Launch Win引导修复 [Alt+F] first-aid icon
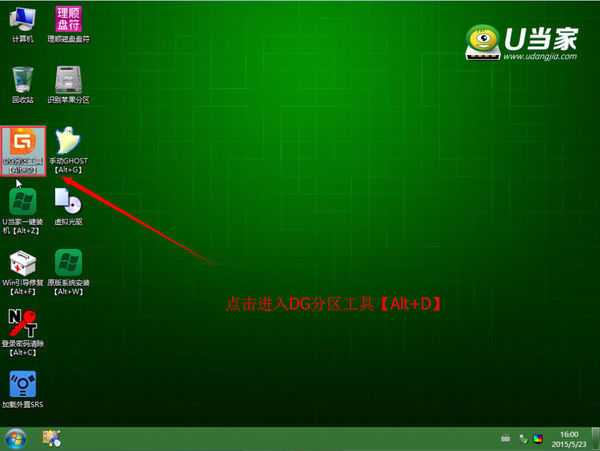Viewport: 600px width, 451px height. click(x=23, y=272)
